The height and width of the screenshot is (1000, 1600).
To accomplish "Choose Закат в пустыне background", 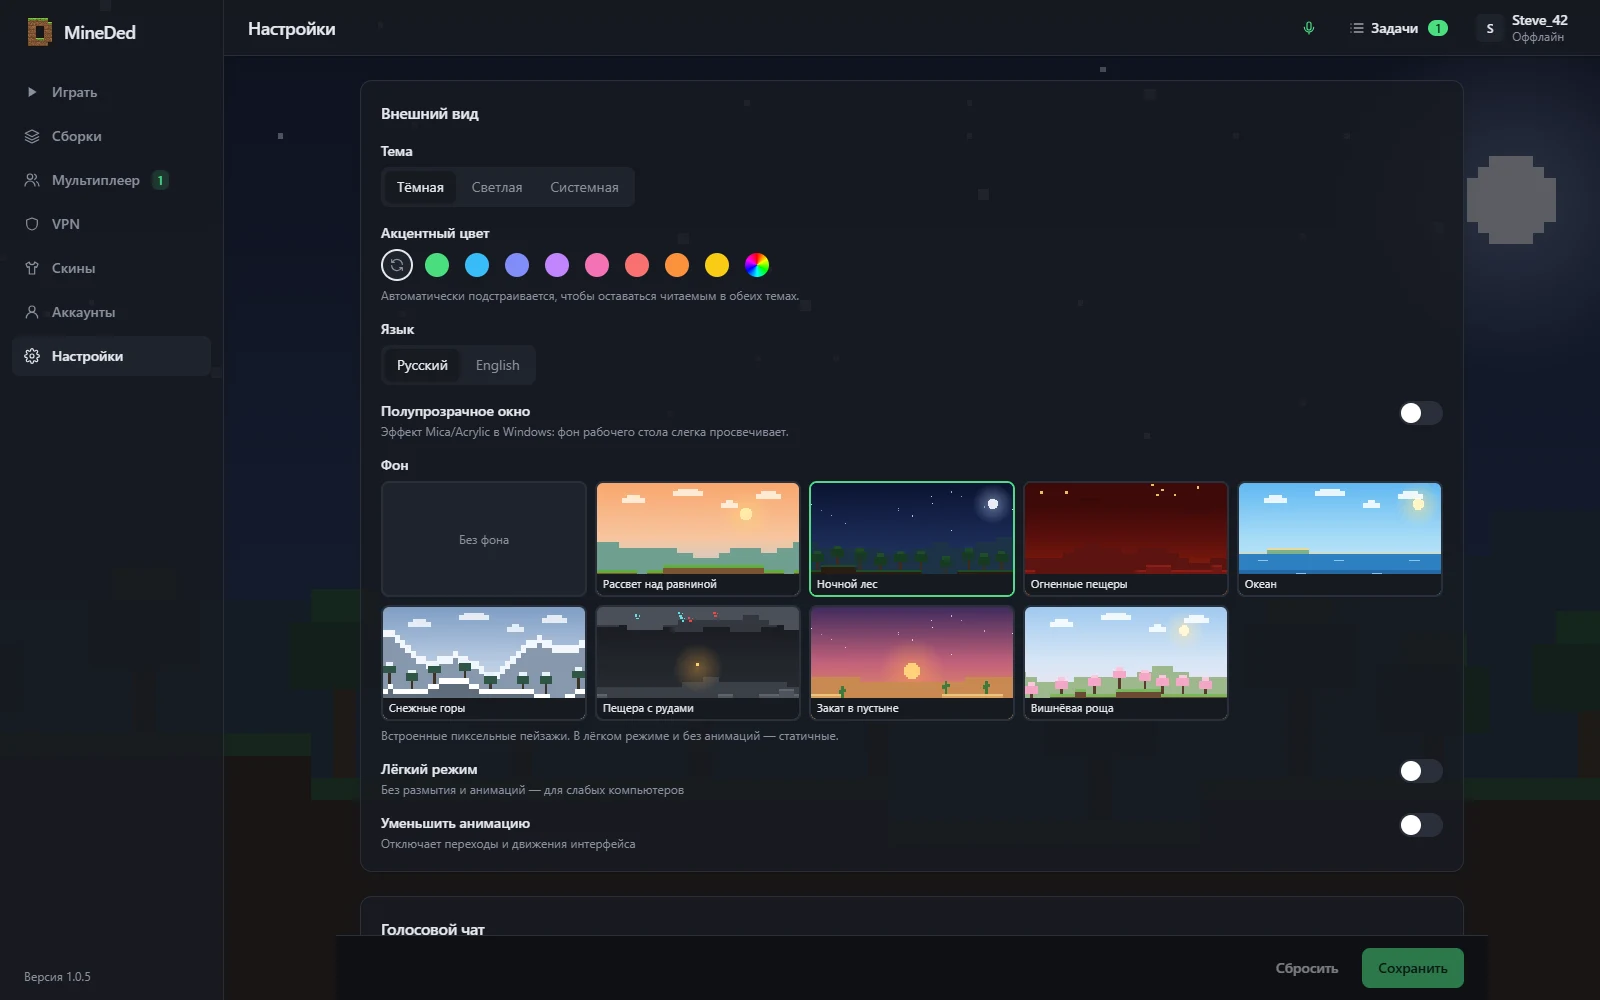I will [912, 663].
